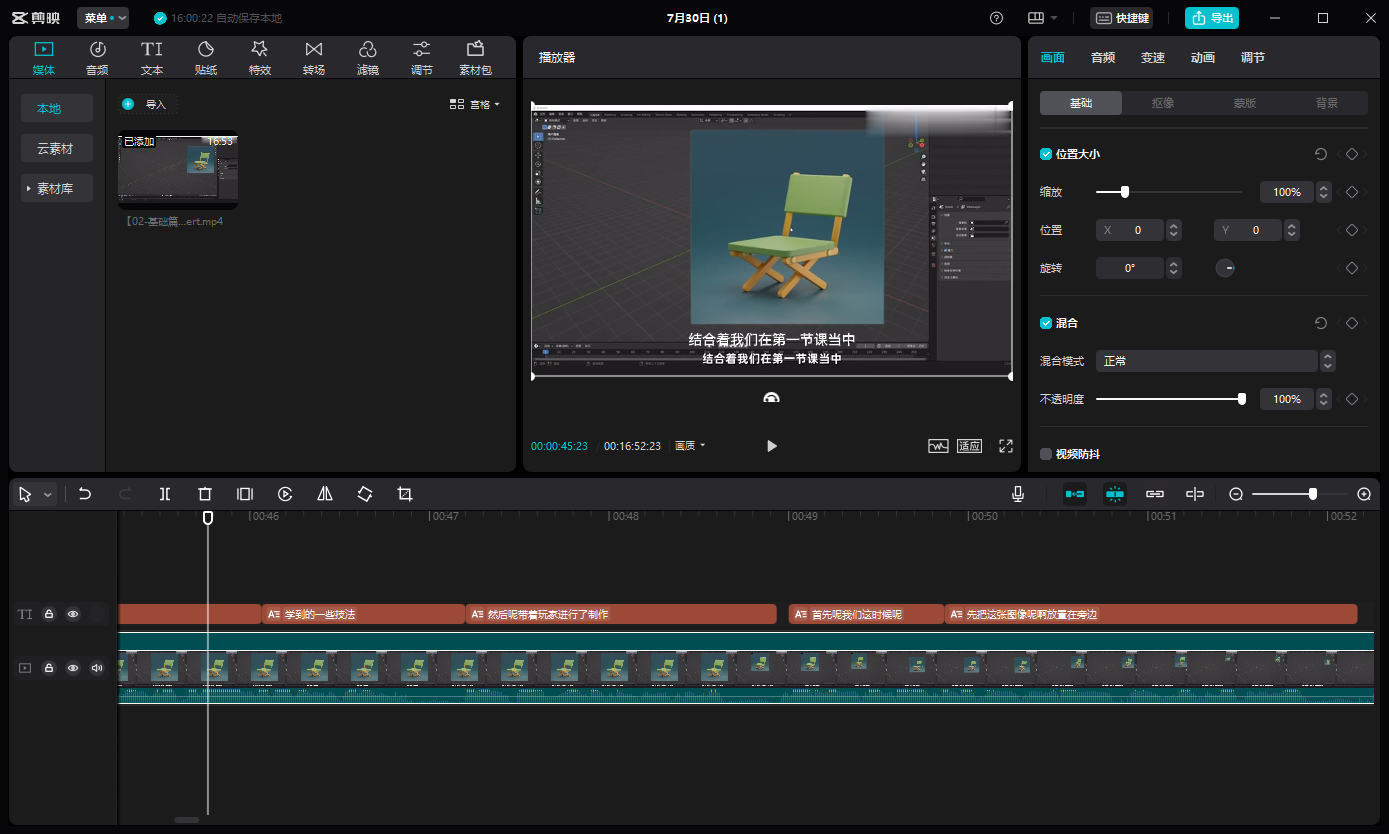
Task: Open the 混合模式 dropdown showing 正常
Action: 1206,361
